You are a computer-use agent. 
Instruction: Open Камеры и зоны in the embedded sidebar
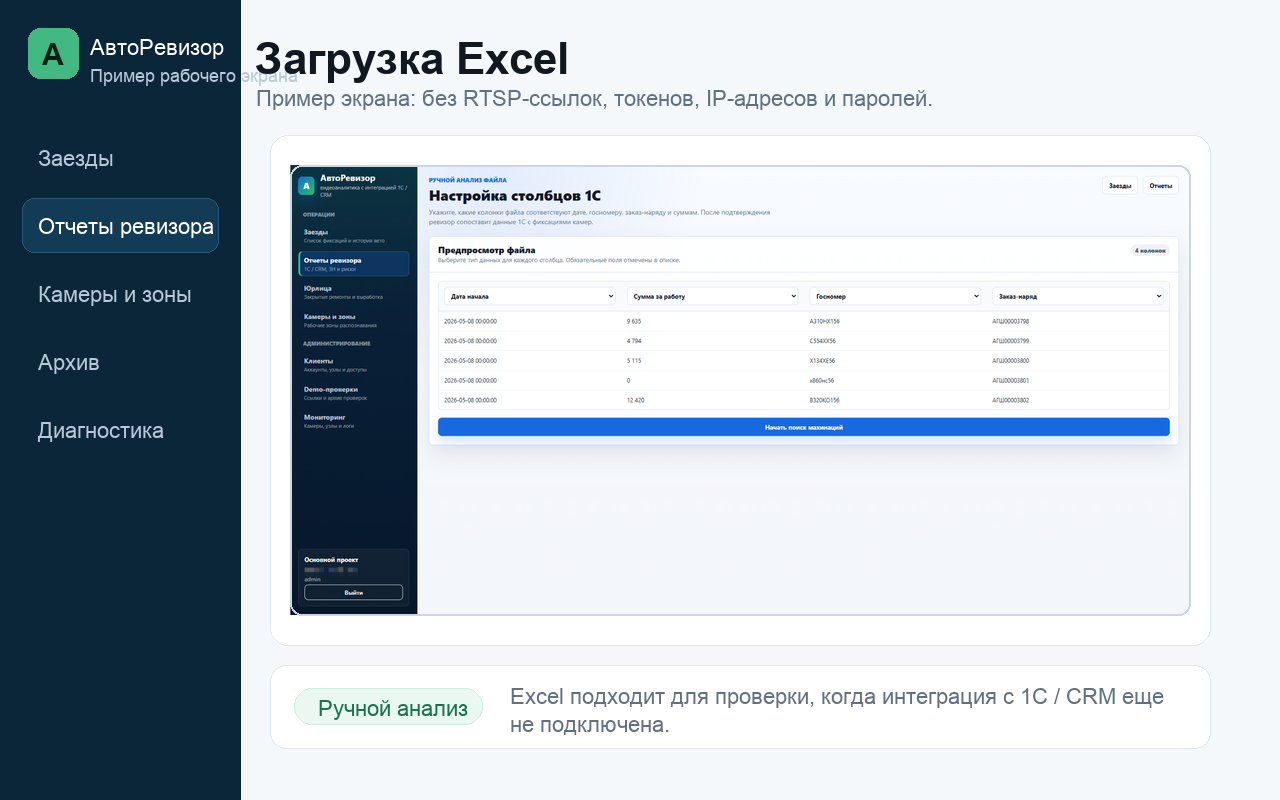coord(353,320)
